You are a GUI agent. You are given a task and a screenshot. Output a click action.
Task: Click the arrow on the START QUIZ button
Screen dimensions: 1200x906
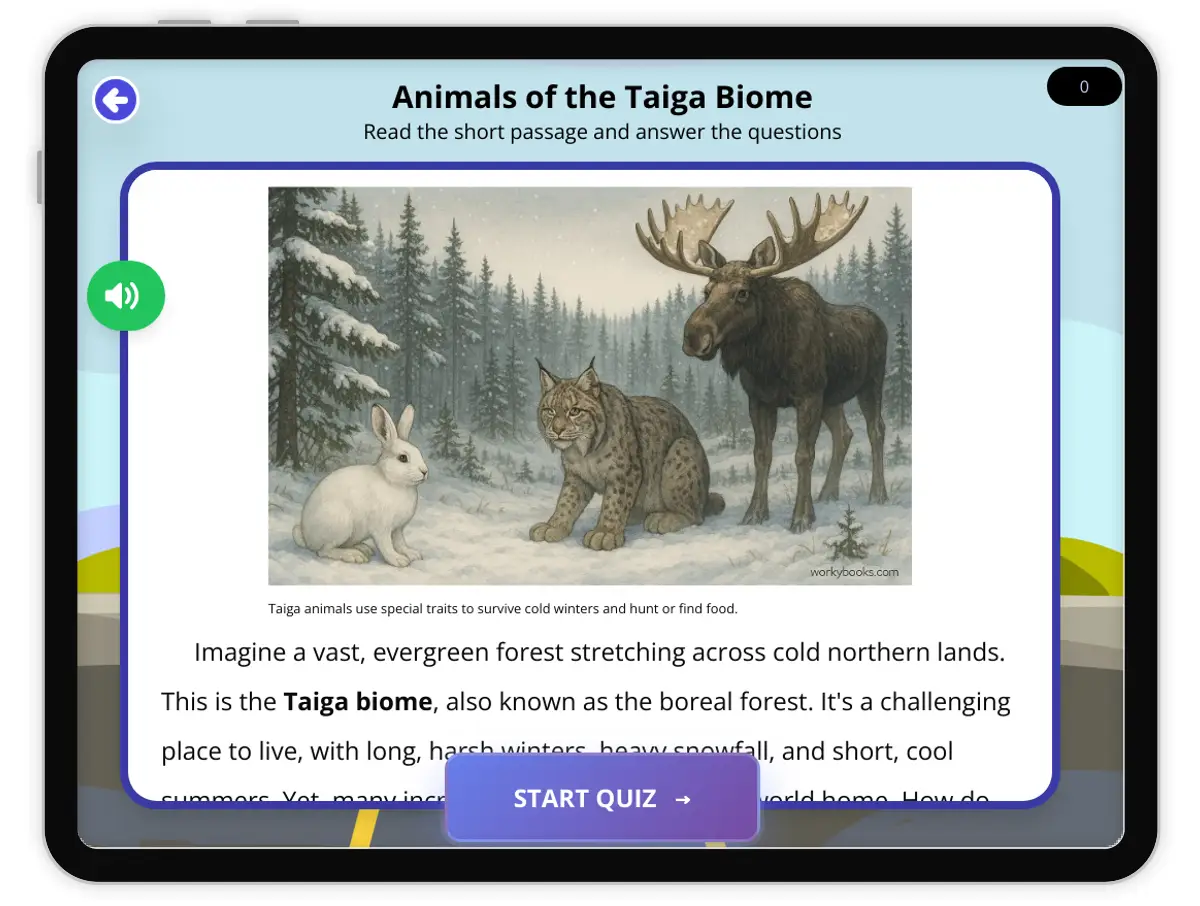click(683, 799)
